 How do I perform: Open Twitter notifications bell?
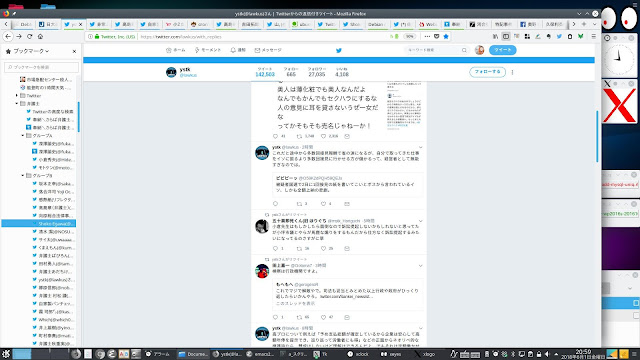[238, 50]
